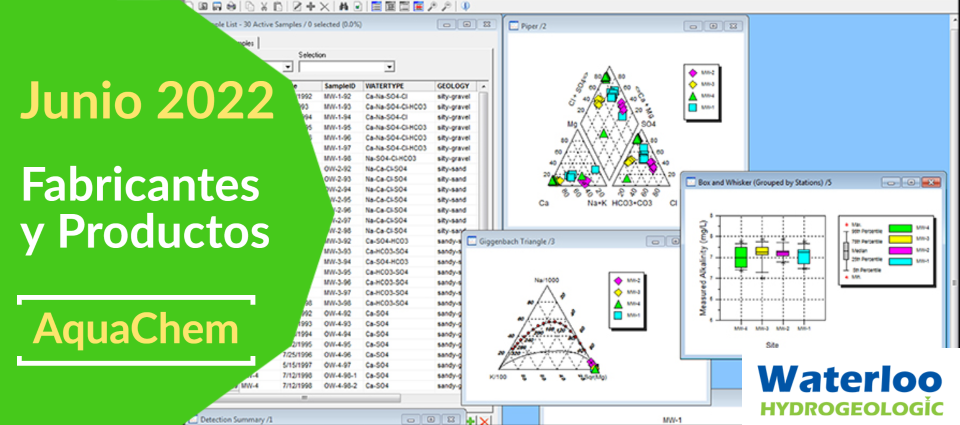The image size is (960, 425).
Task: Click yellow MW-3 swatch in Box and Whisker legend
Action: point(901,239)
